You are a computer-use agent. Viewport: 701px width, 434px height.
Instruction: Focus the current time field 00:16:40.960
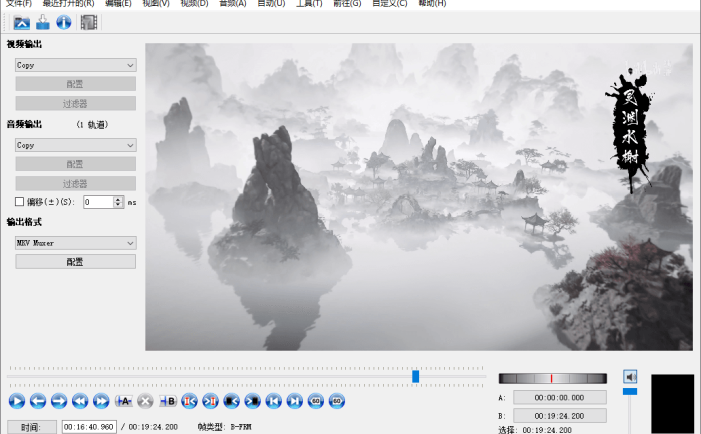tap(89, 427)
